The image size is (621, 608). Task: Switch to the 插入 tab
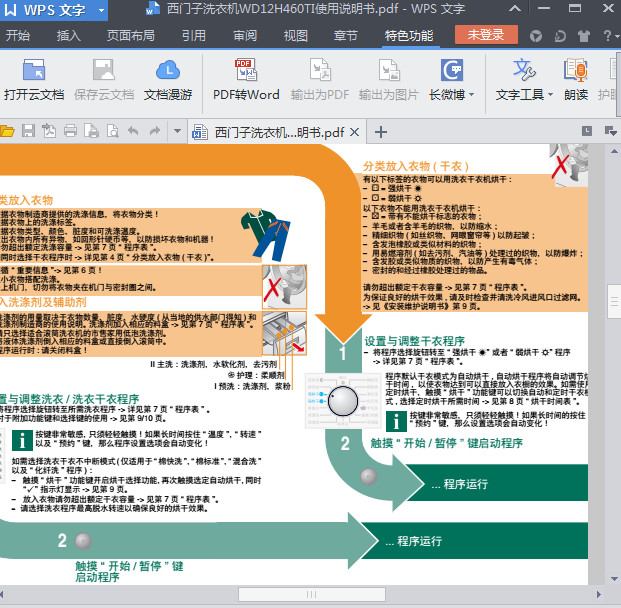pyautogui.click(x=69, y=36)
